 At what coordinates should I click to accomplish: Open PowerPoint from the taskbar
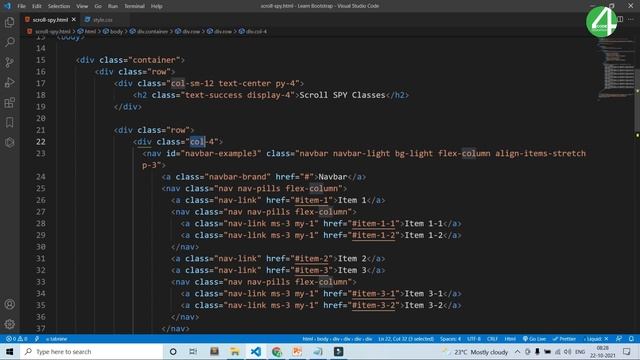pyautogui.click(x=297, y=351)
